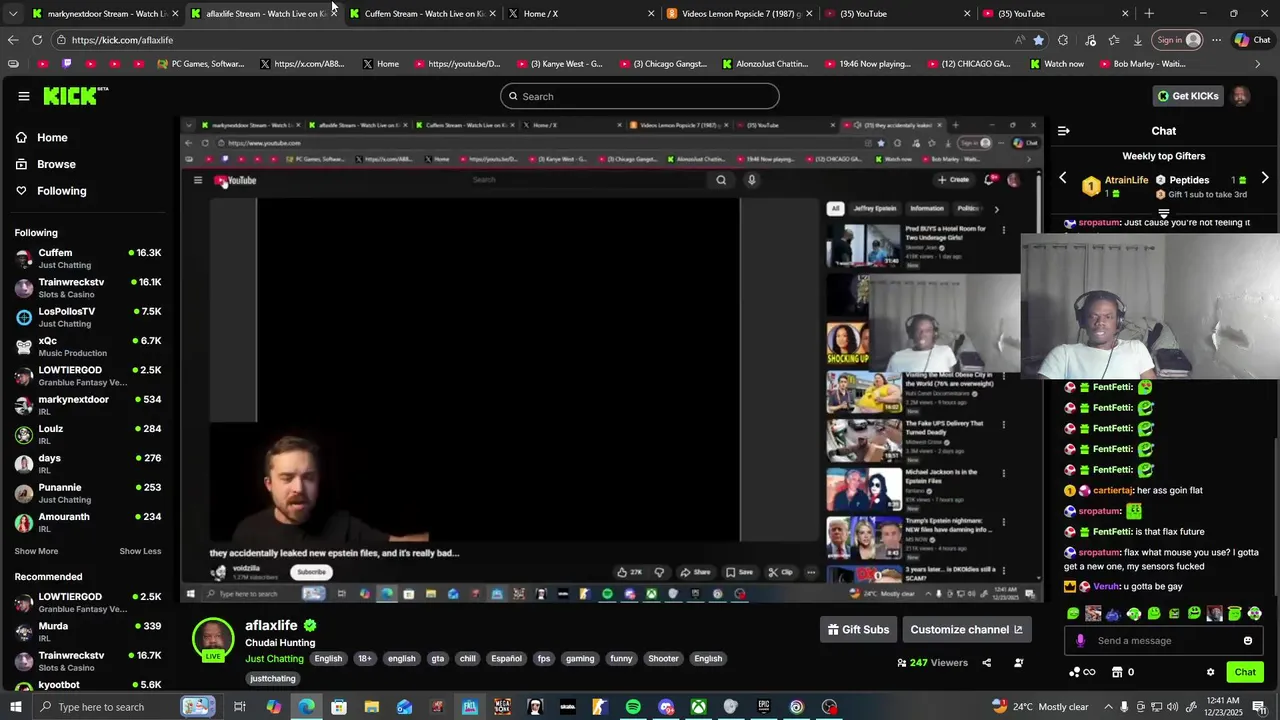This screenshot has height=720, width=1280.
Task: Collapse Following list with Show Less
Action: (140, 551)
